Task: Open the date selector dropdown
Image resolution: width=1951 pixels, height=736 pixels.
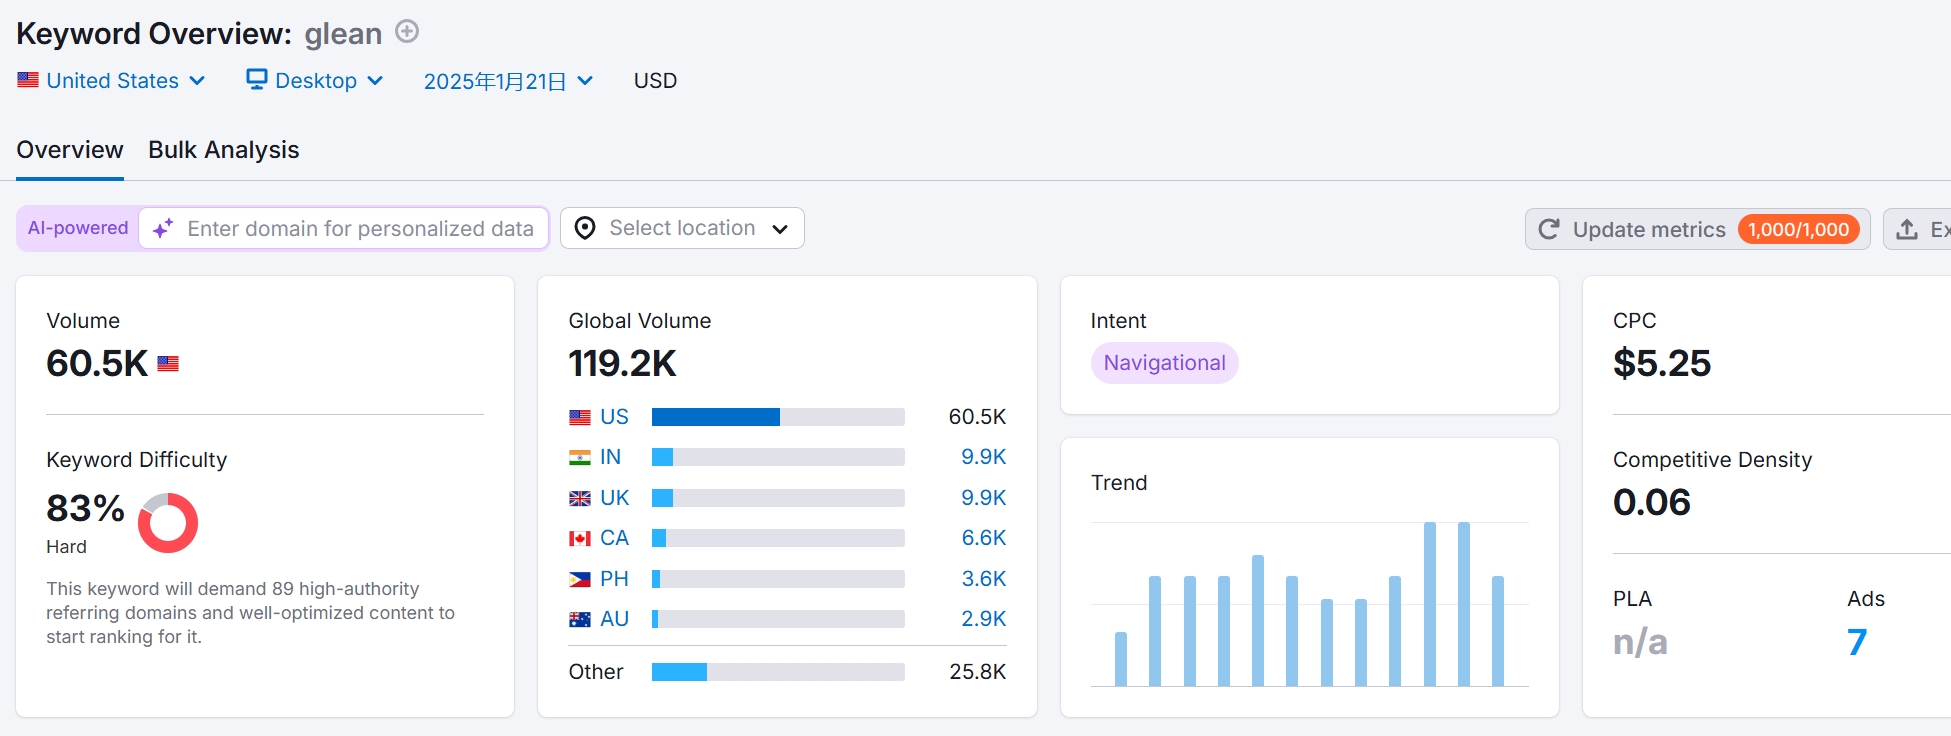Action: pyautogui.click(x=508, y=82)
